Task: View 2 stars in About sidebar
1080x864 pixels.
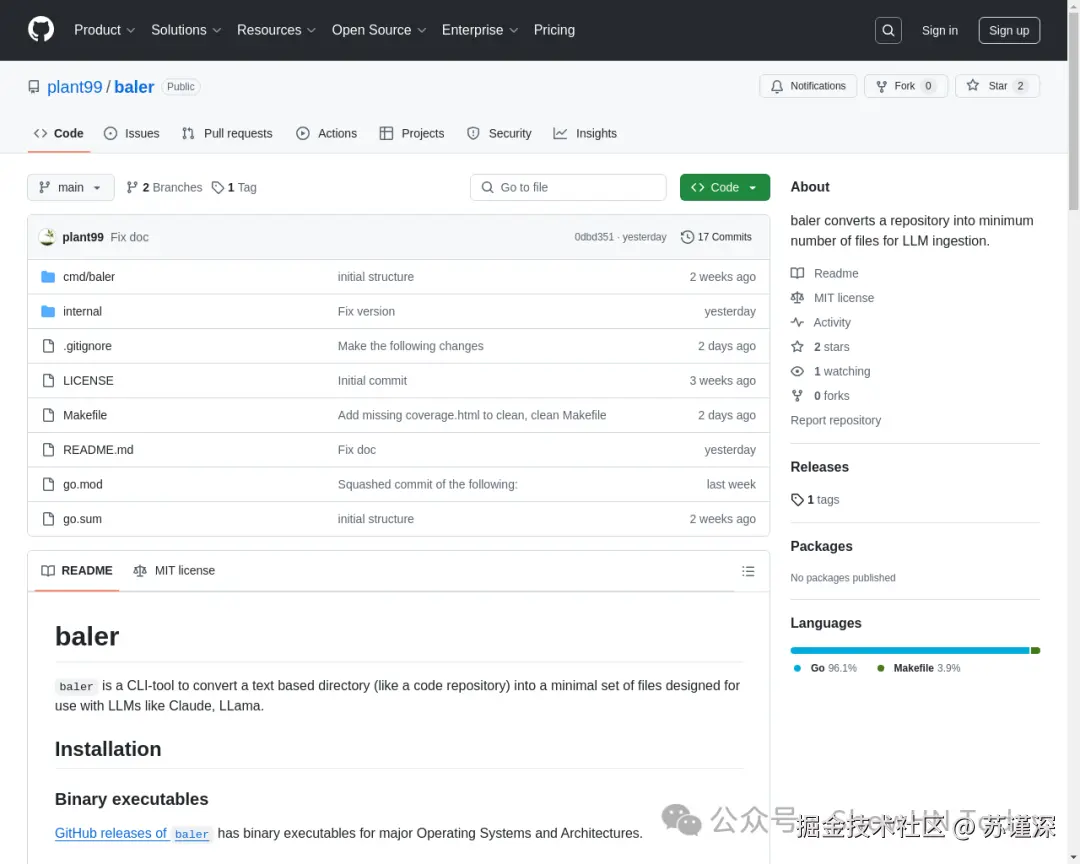Action: tap(820, 347)
